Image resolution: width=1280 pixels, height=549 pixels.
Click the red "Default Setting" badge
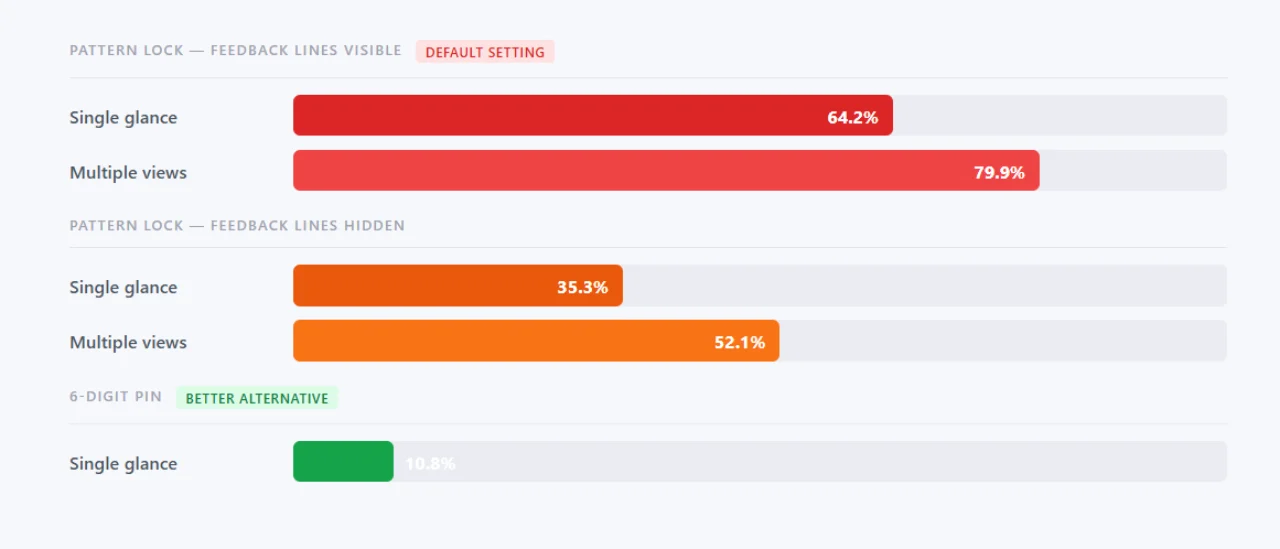click(x=485, y=52)
